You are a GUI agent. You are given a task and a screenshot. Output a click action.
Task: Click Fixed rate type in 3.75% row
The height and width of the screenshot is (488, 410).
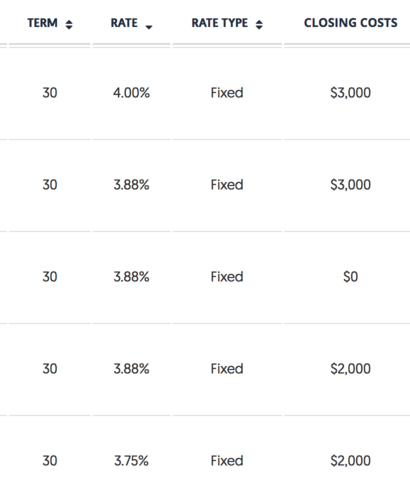[x=227, y=461]
